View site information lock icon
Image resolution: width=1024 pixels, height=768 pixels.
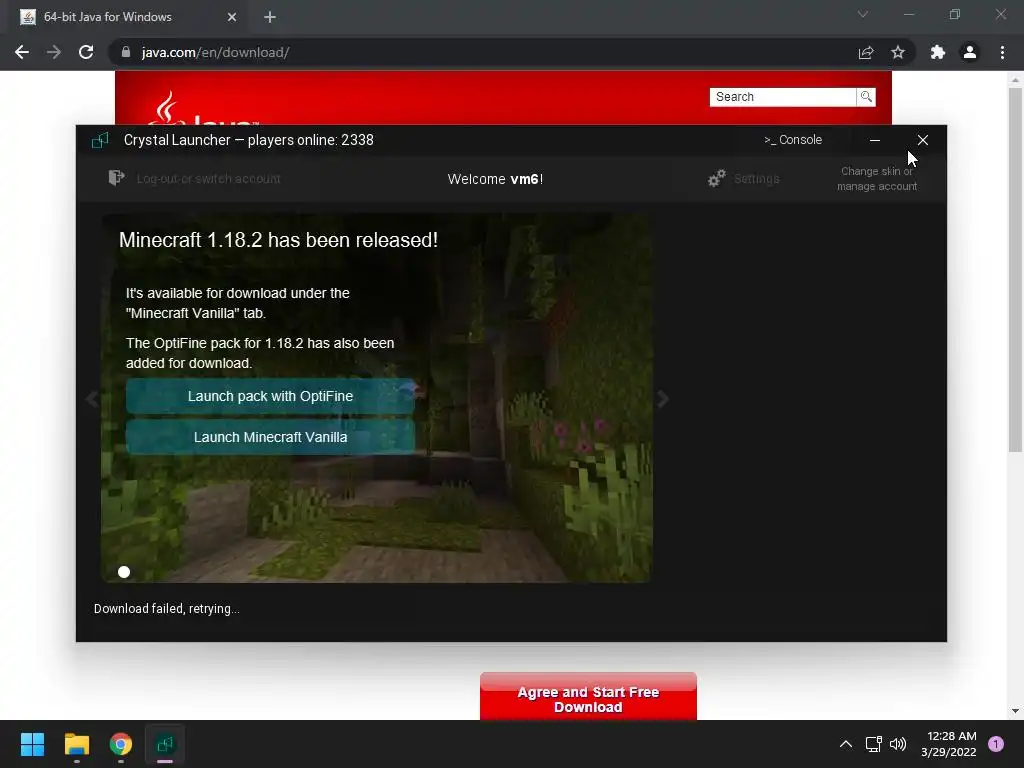[x=126, y=52]
